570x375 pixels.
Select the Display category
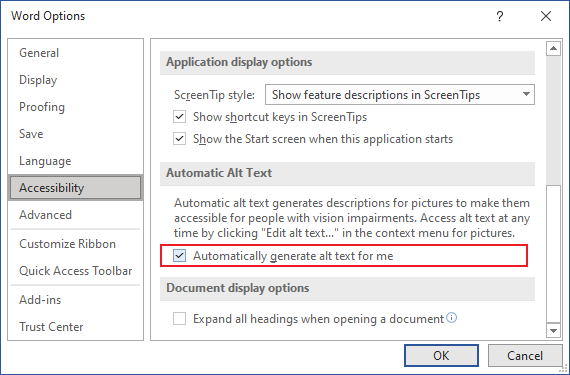38,80
